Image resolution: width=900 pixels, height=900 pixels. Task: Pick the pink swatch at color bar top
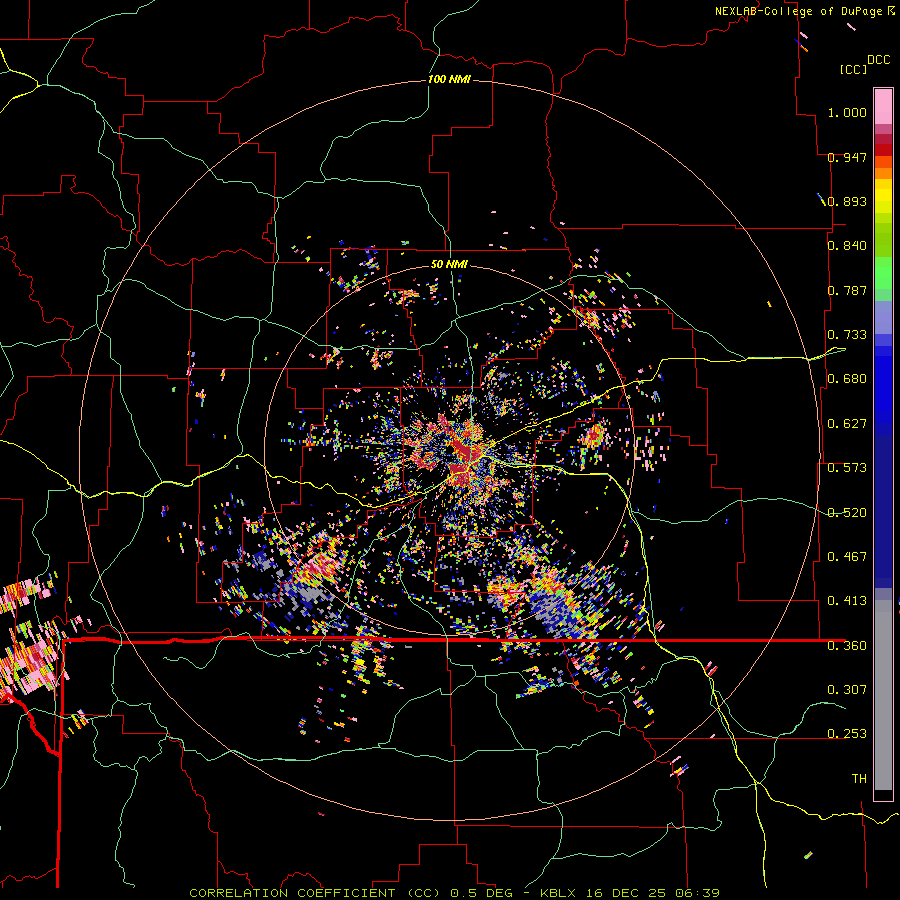[883, 106]
